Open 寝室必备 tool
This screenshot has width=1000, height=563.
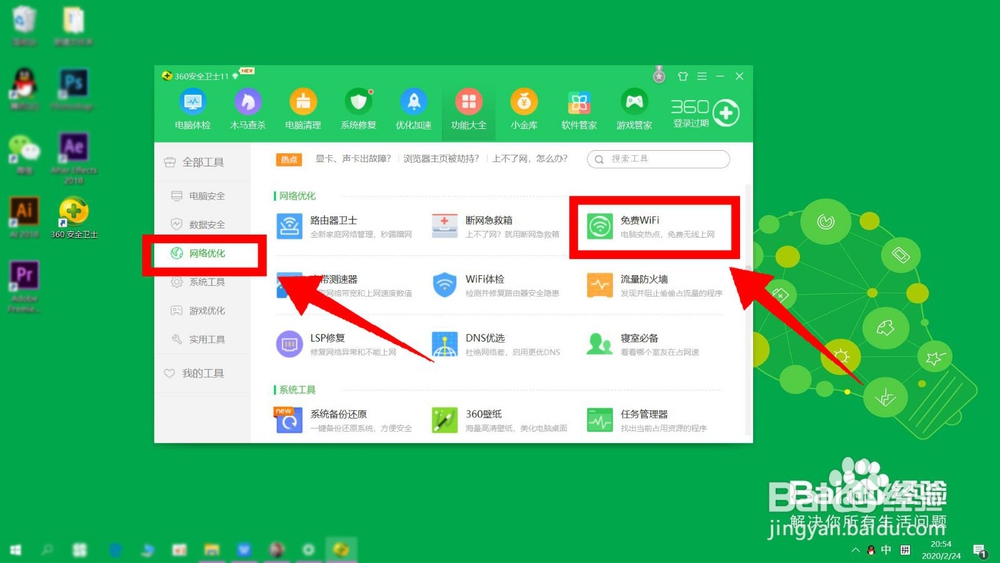(643, 344)
